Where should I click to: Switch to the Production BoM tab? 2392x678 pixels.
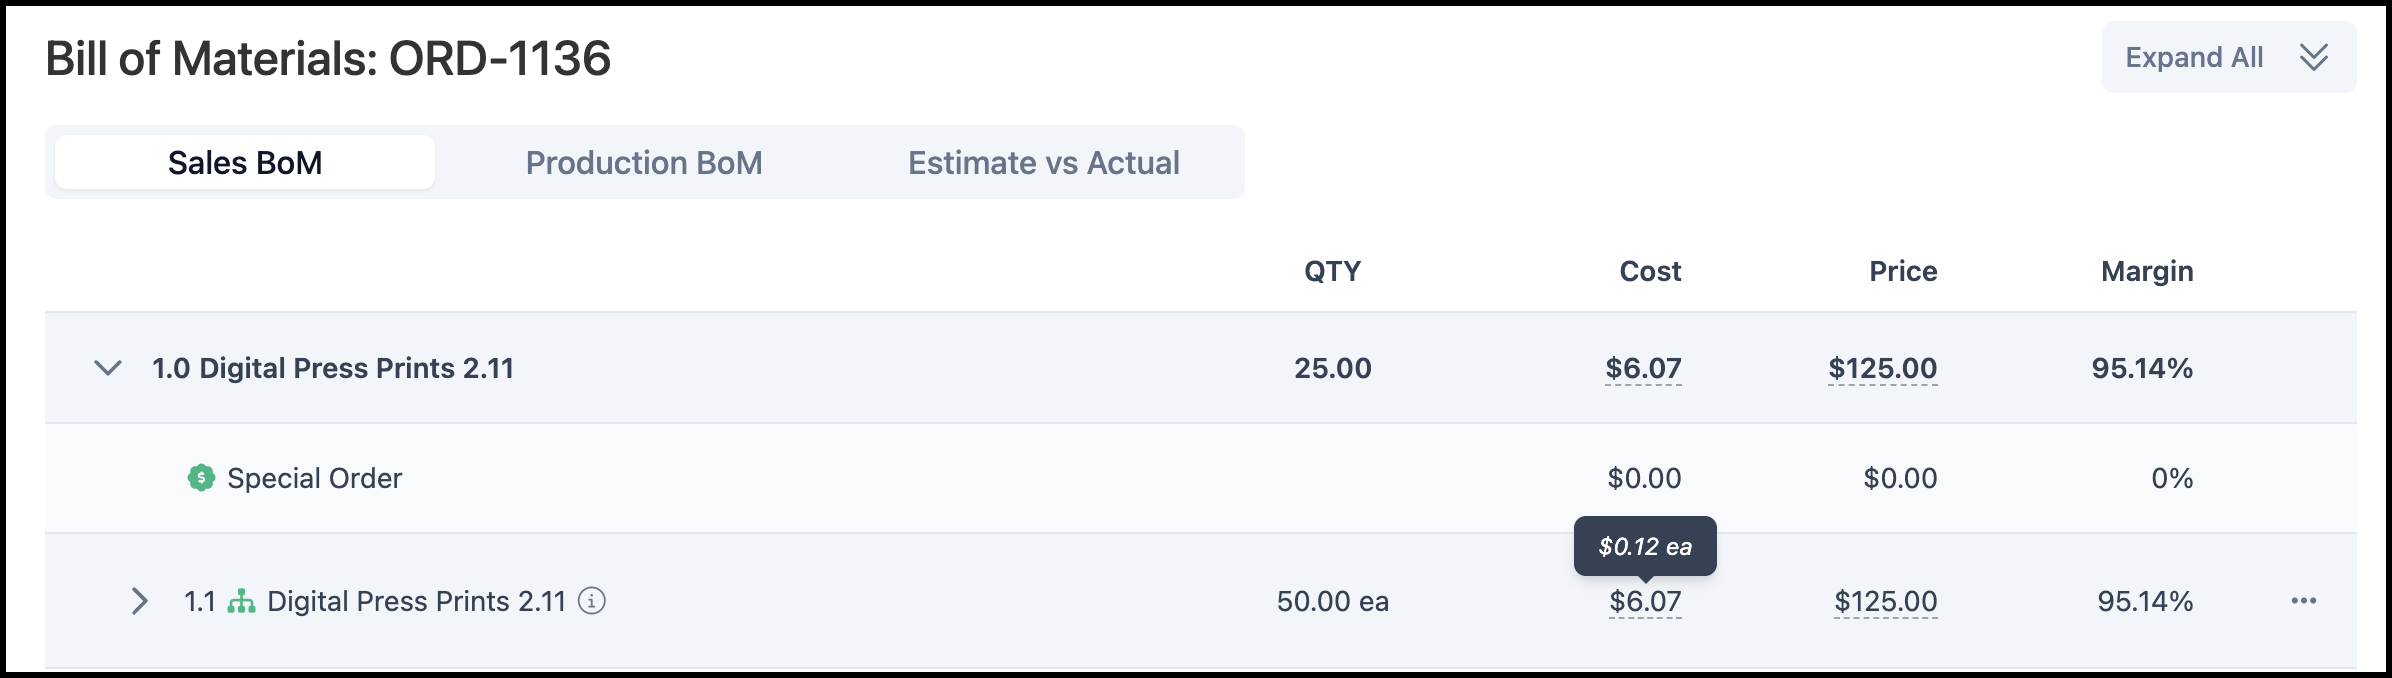coord(644,162)
